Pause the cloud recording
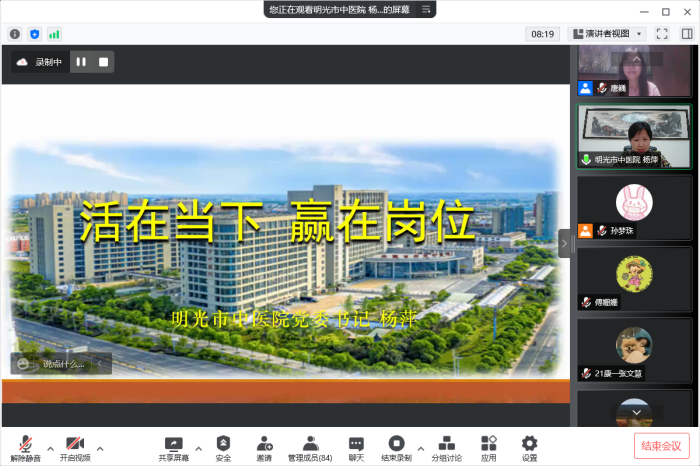The image size is (700, 466). (x=81, y=62)
